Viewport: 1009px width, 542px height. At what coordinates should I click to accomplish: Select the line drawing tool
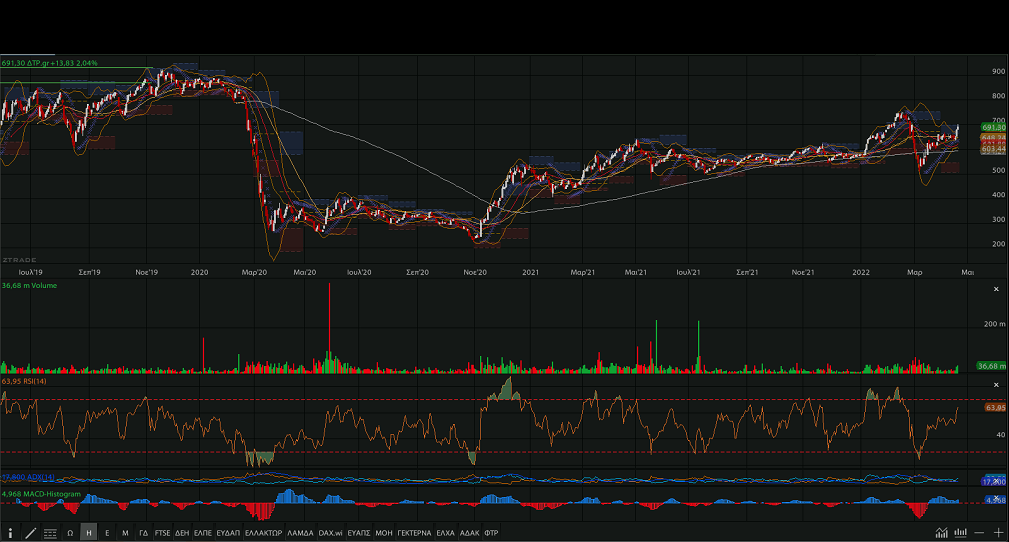pos(30,533)
